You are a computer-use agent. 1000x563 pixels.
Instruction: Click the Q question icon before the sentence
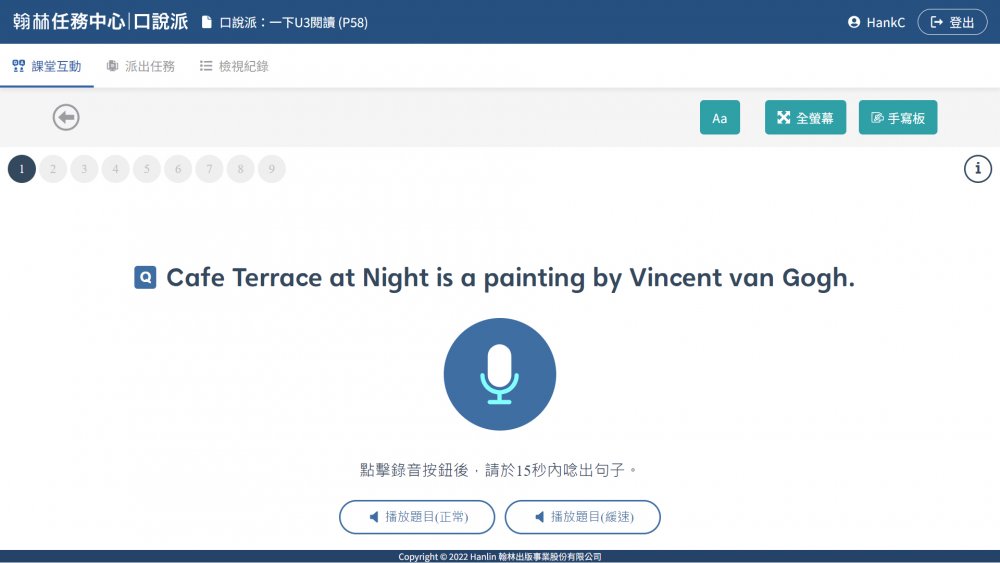145,277
